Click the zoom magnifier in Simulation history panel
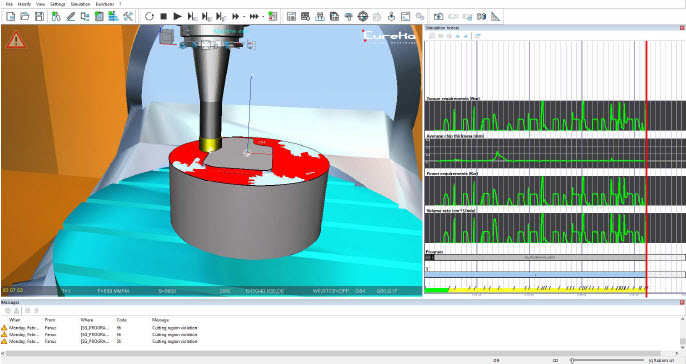The image size is (686, 364). [432, 36]
